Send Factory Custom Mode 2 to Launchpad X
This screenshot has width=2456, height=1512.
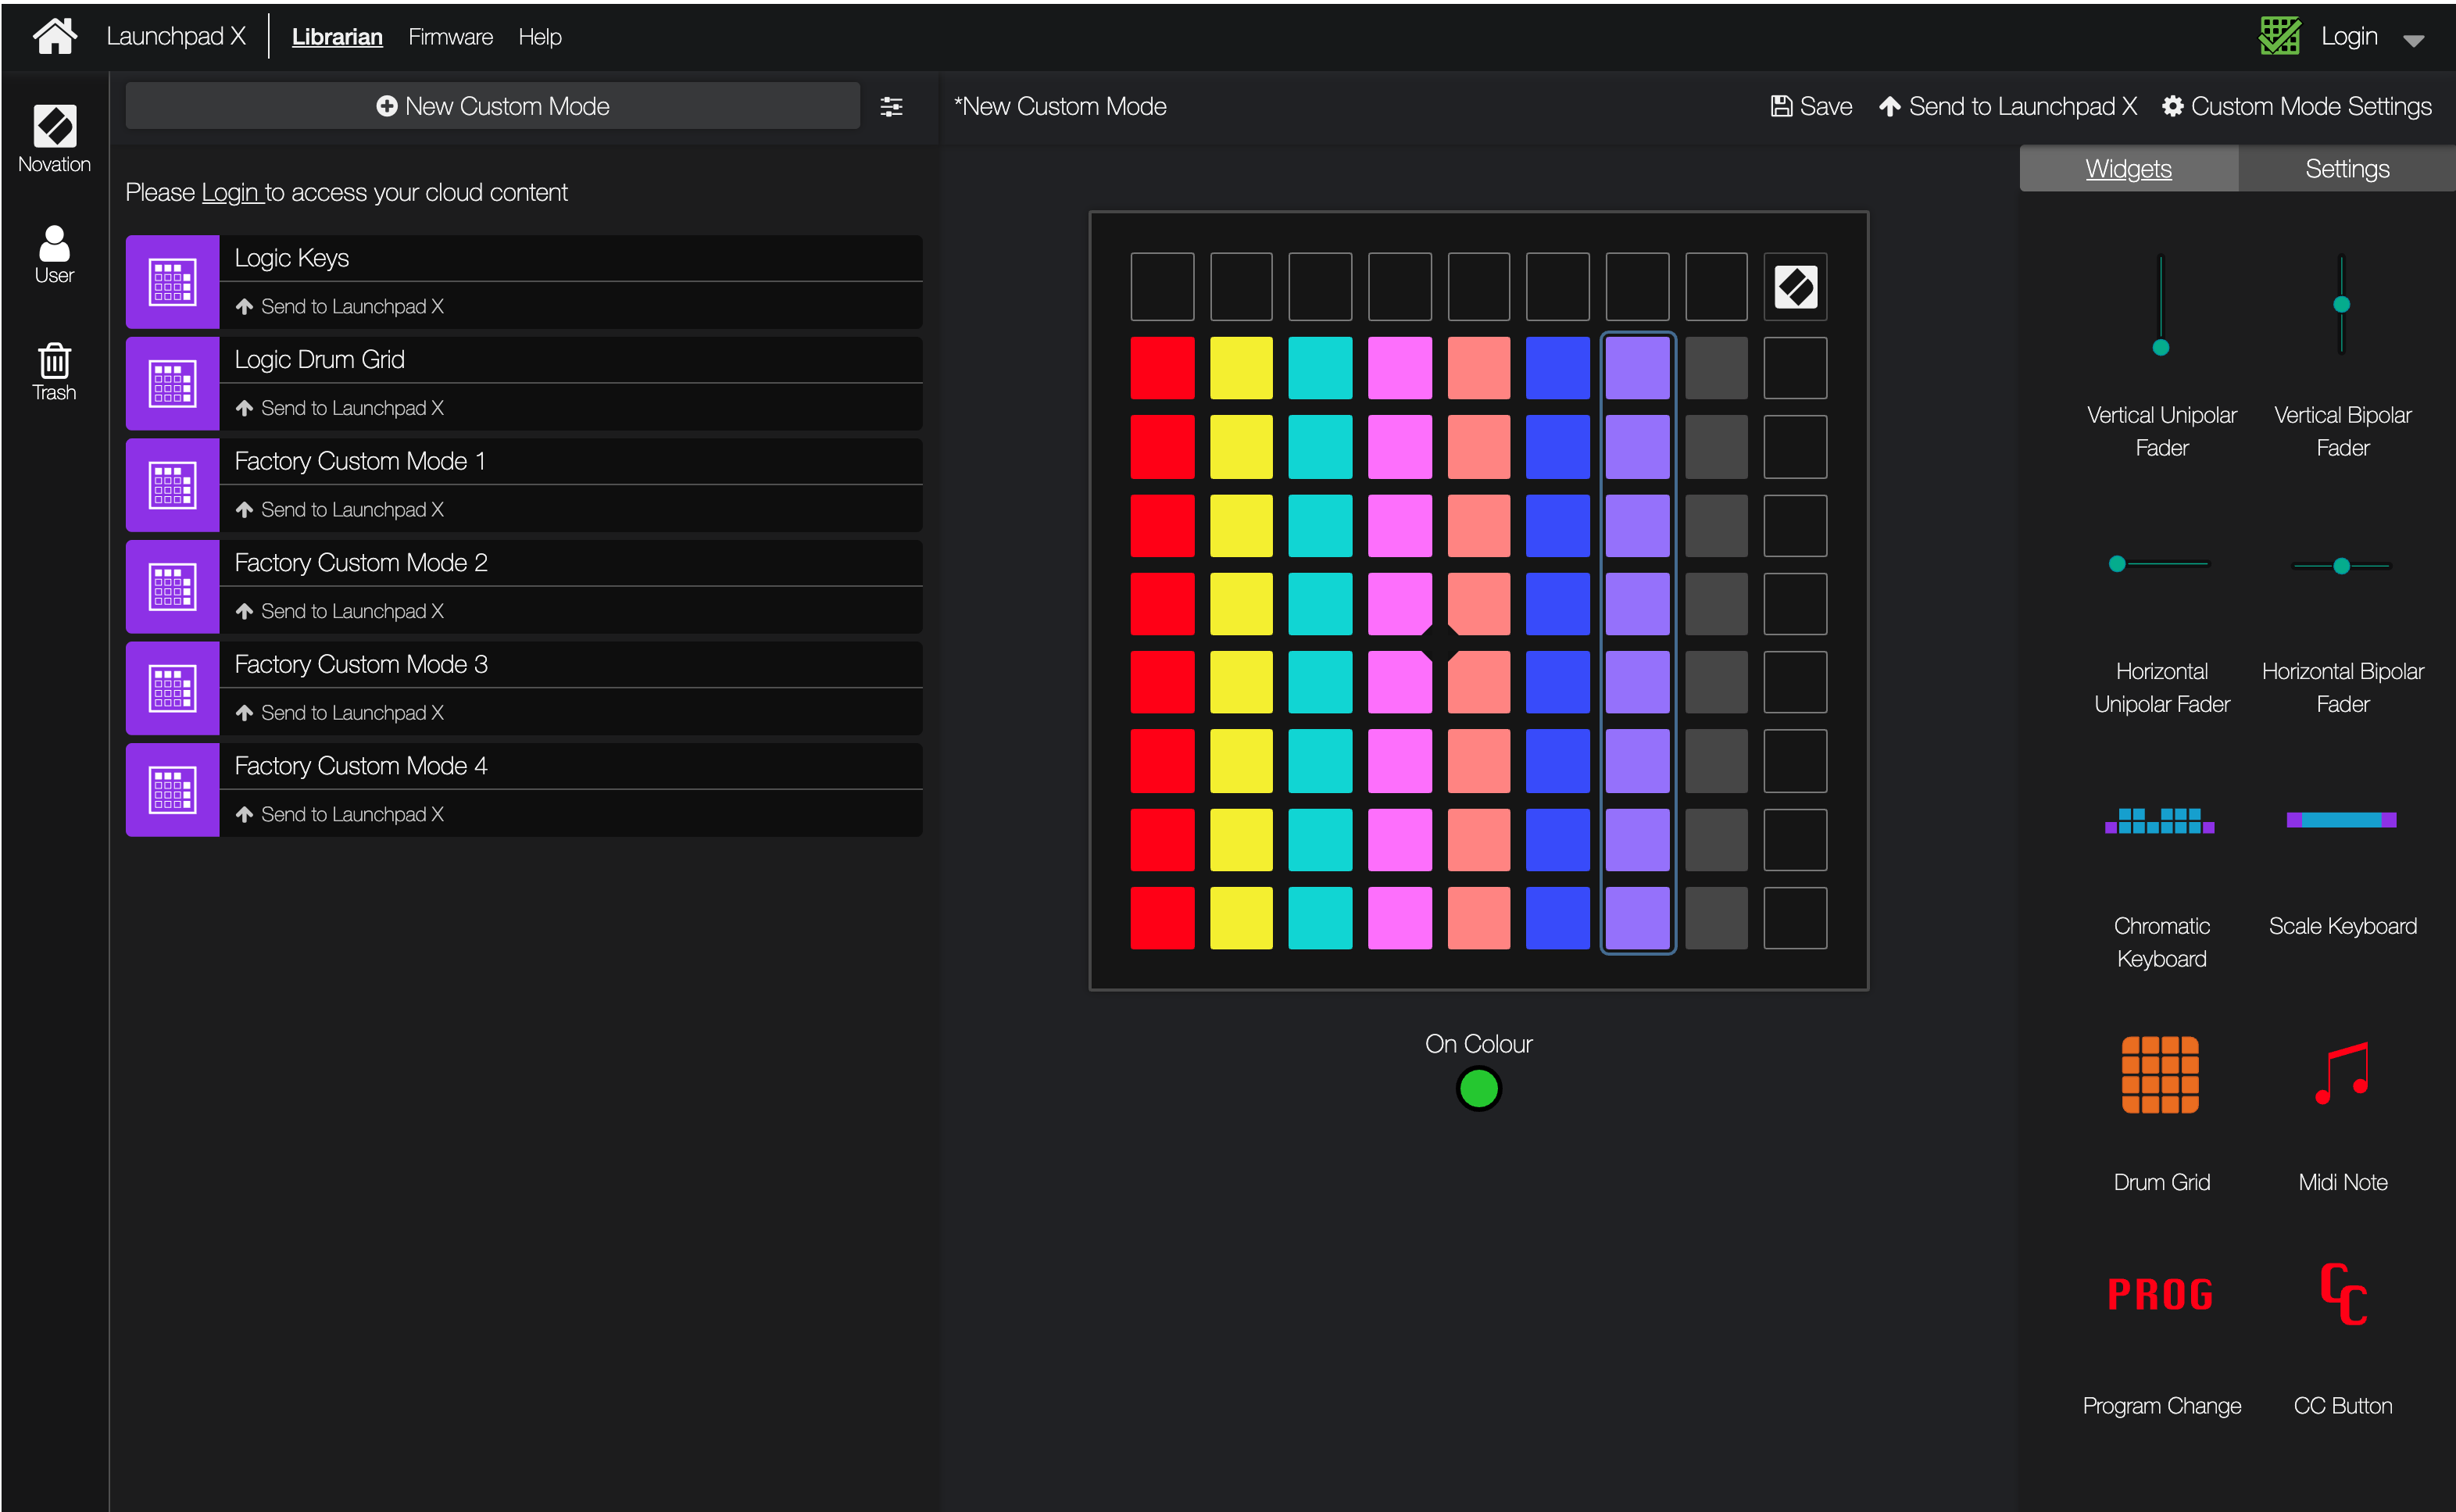340,611
